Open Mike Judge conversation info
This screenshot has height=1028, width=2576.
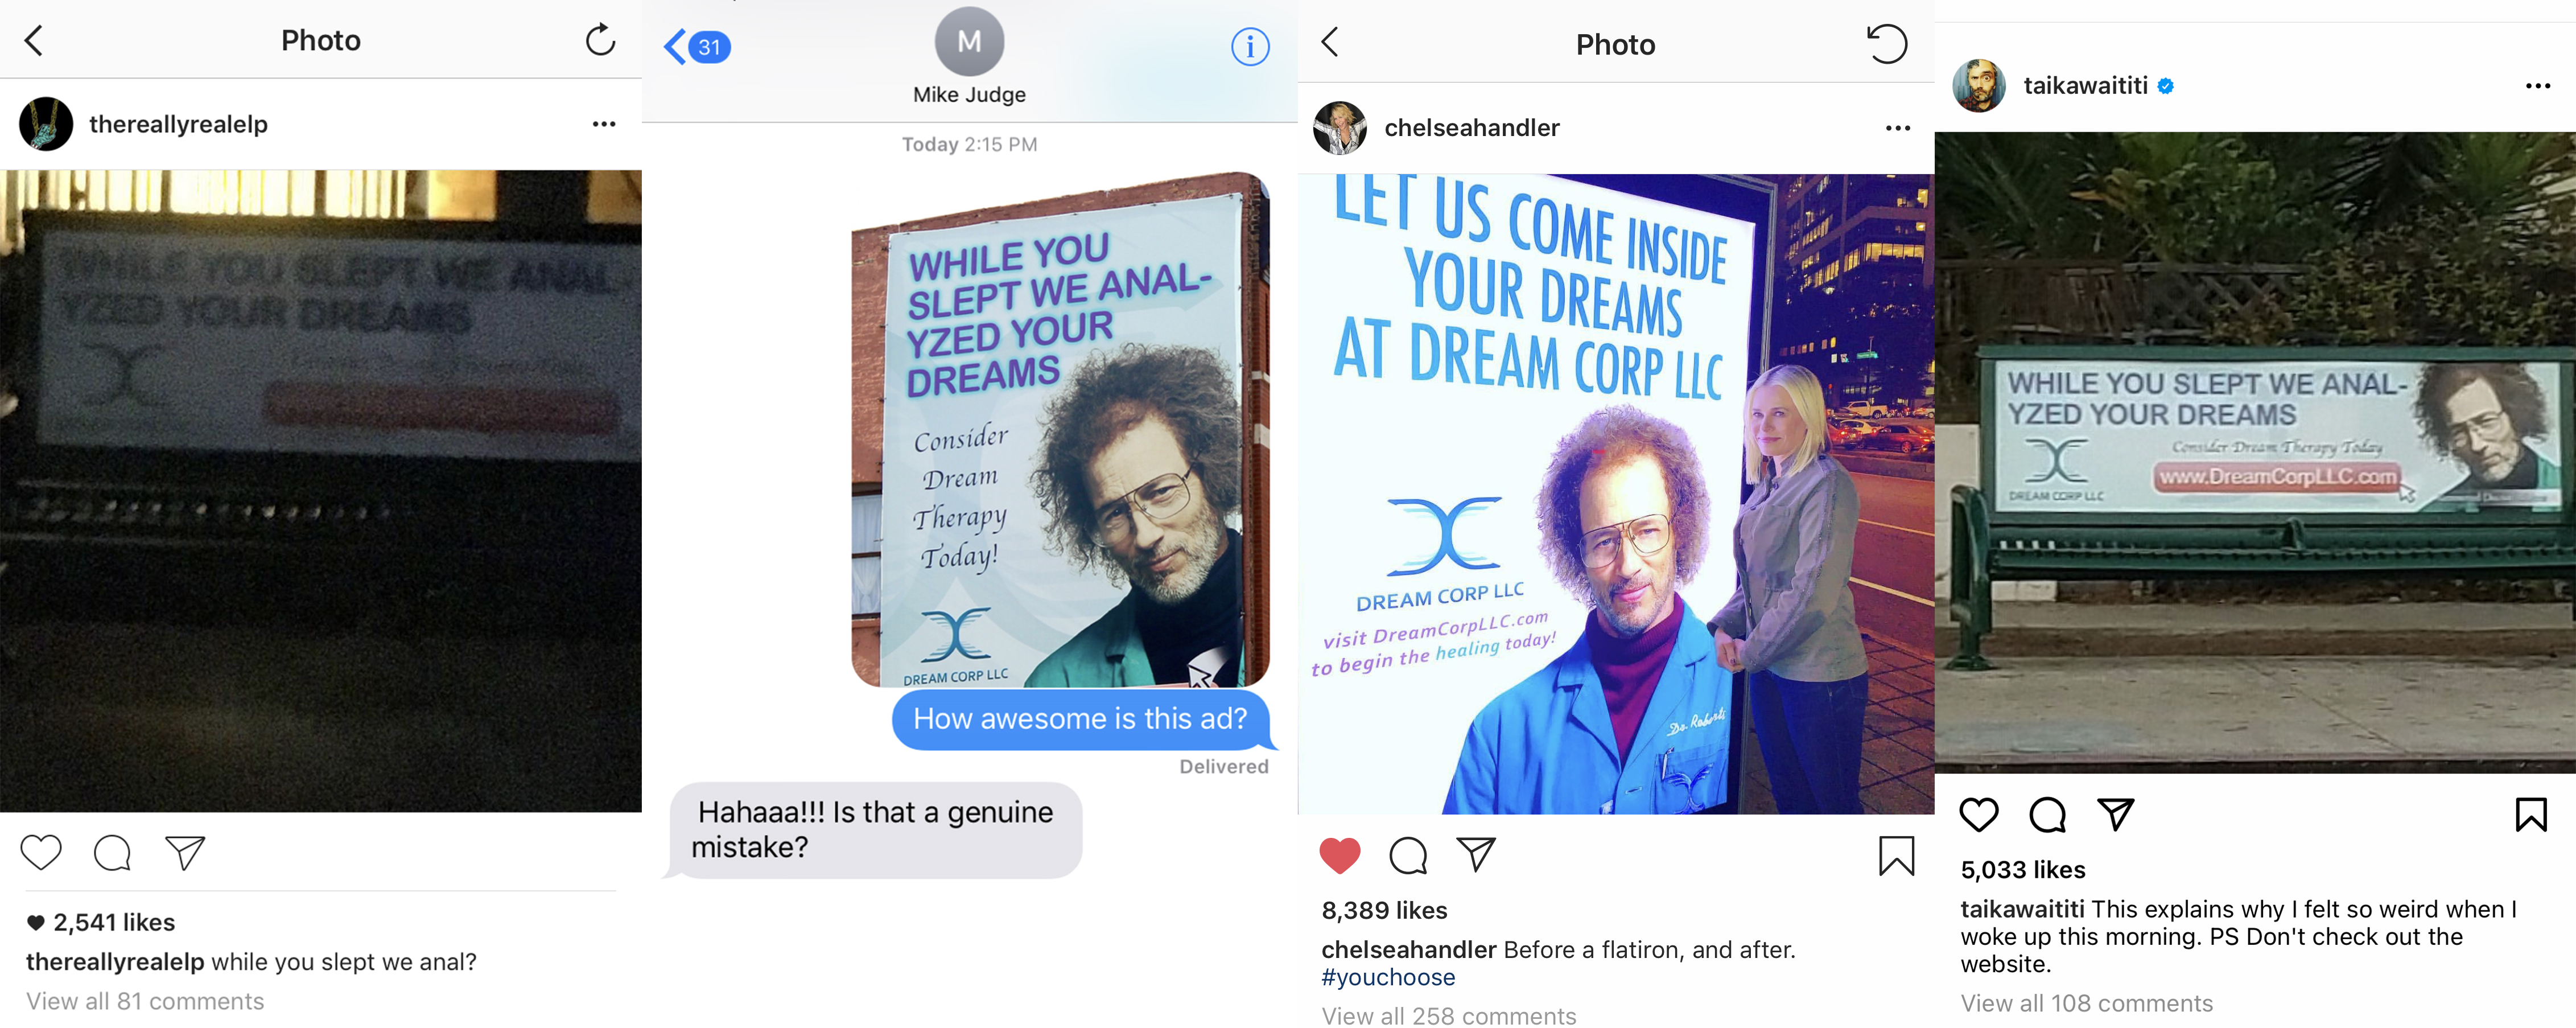click(1250, 46)
